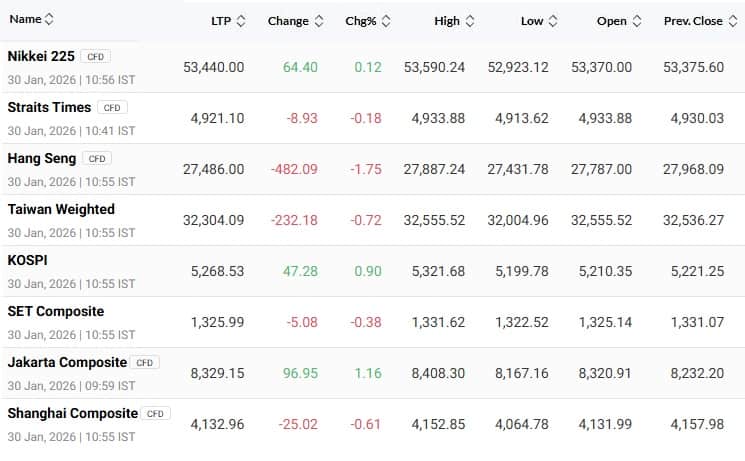
Task: Click the Open column header label
Action: point(611,21)
